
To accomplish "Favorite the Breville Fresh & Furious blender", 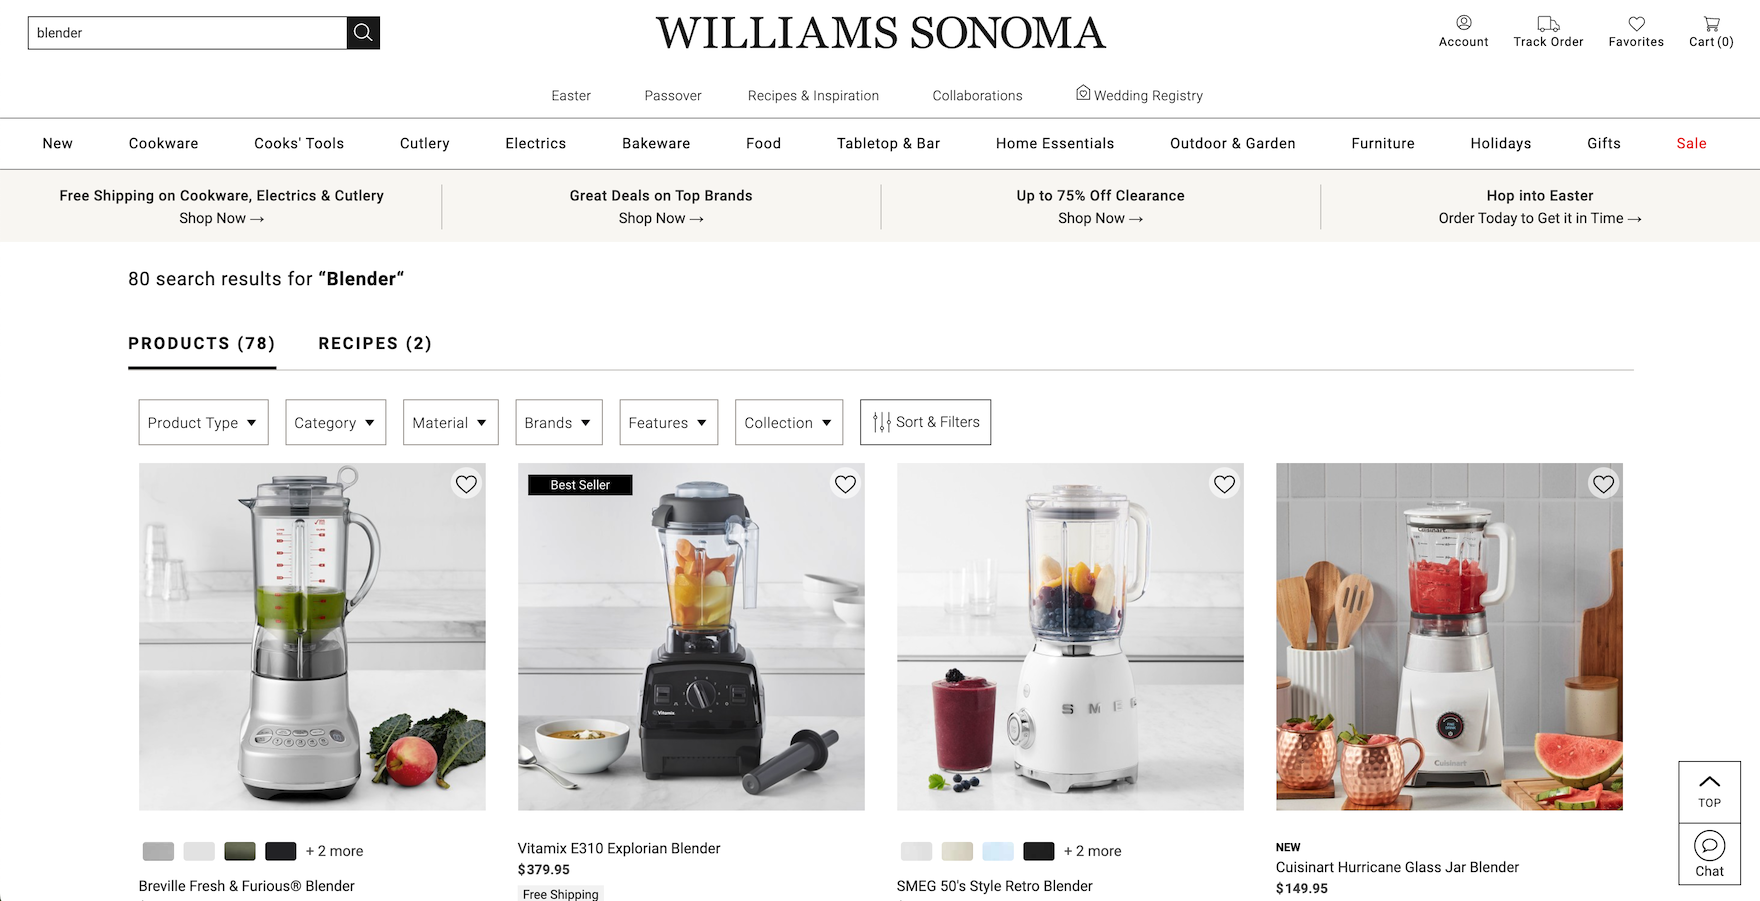I will pyautogui.click(x=466, y=484).
